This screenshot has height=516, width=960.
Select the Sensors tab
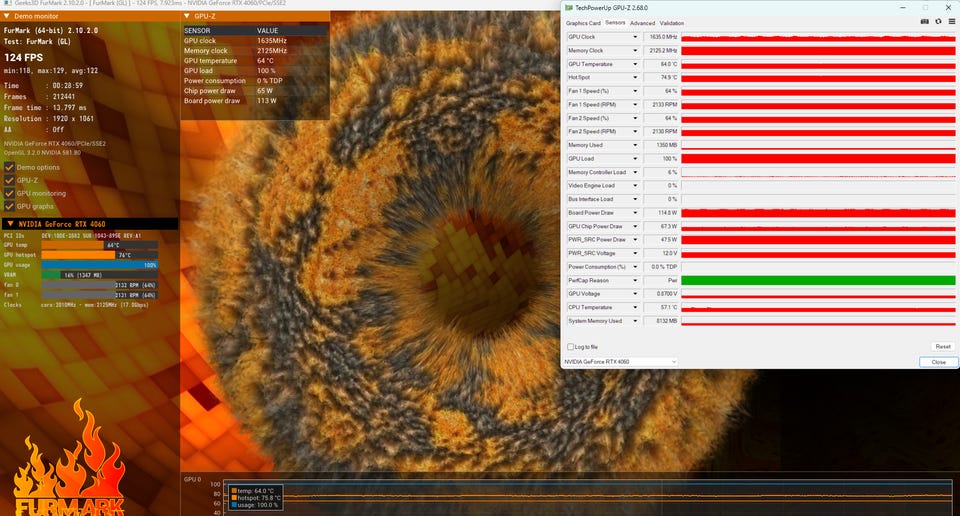point(615,23)
